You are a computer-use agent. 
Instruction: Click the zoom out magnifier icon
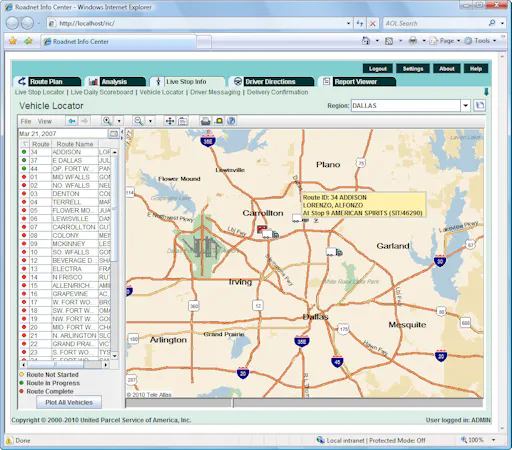point(138,121)
